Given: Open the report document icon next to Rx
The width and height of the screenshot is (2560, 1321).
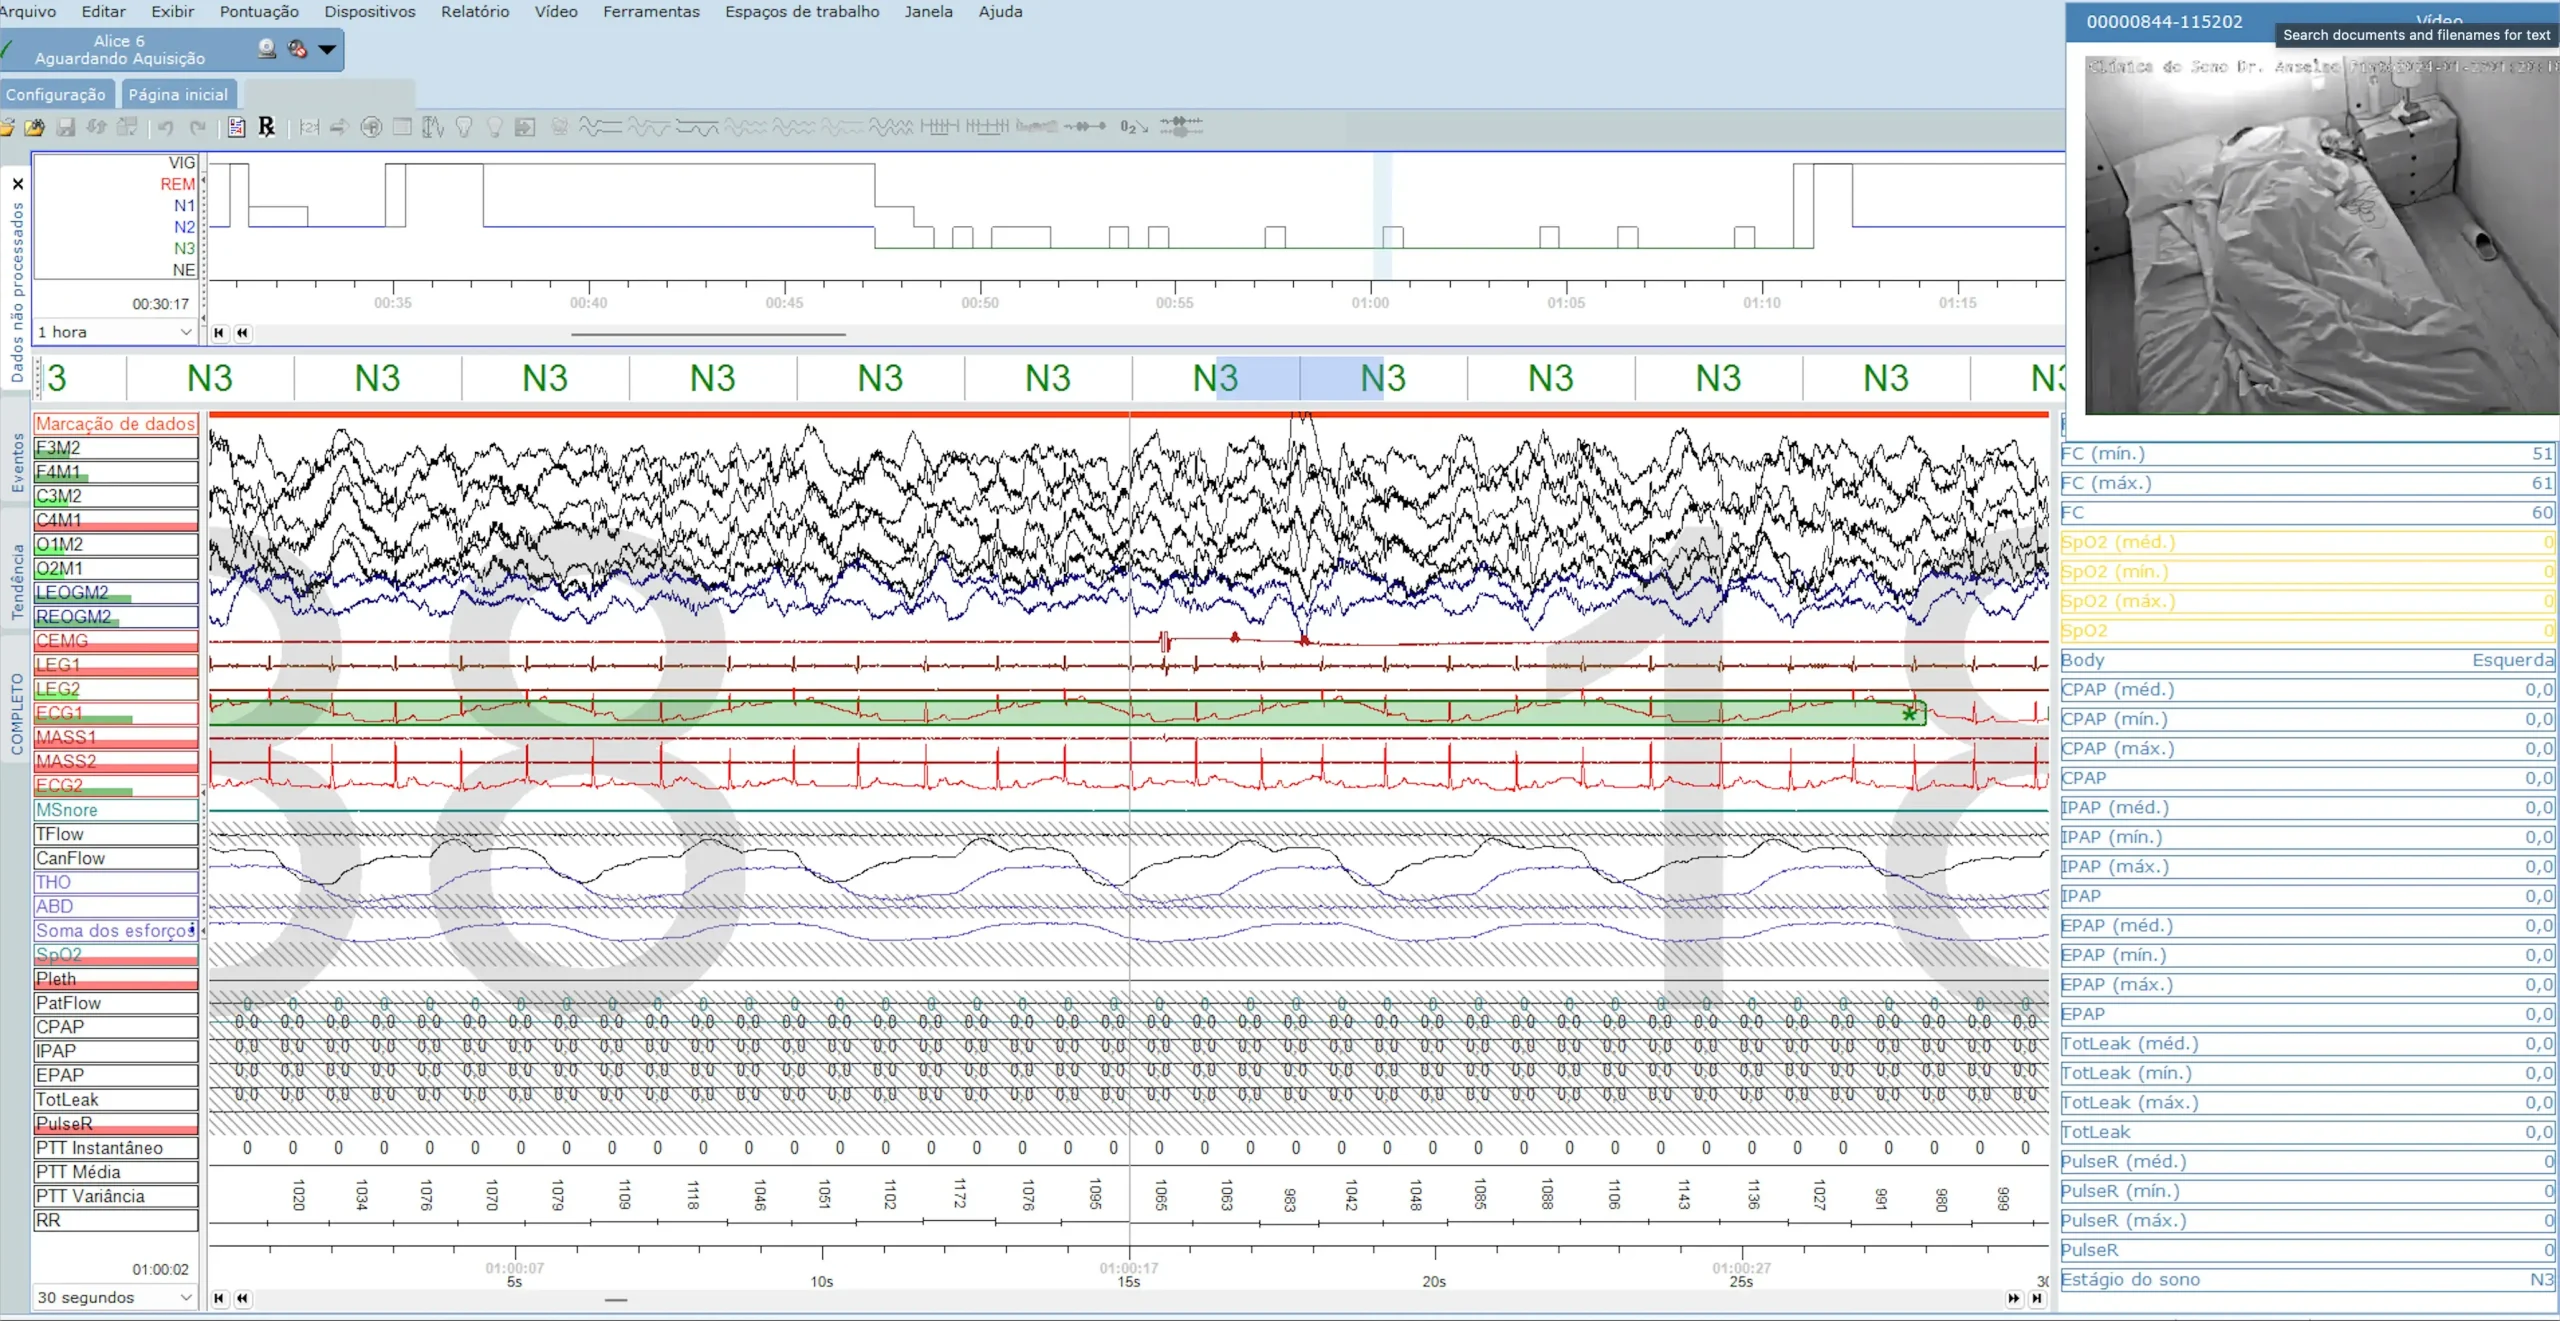Looking at the screenshot, I should click(237, 127).
